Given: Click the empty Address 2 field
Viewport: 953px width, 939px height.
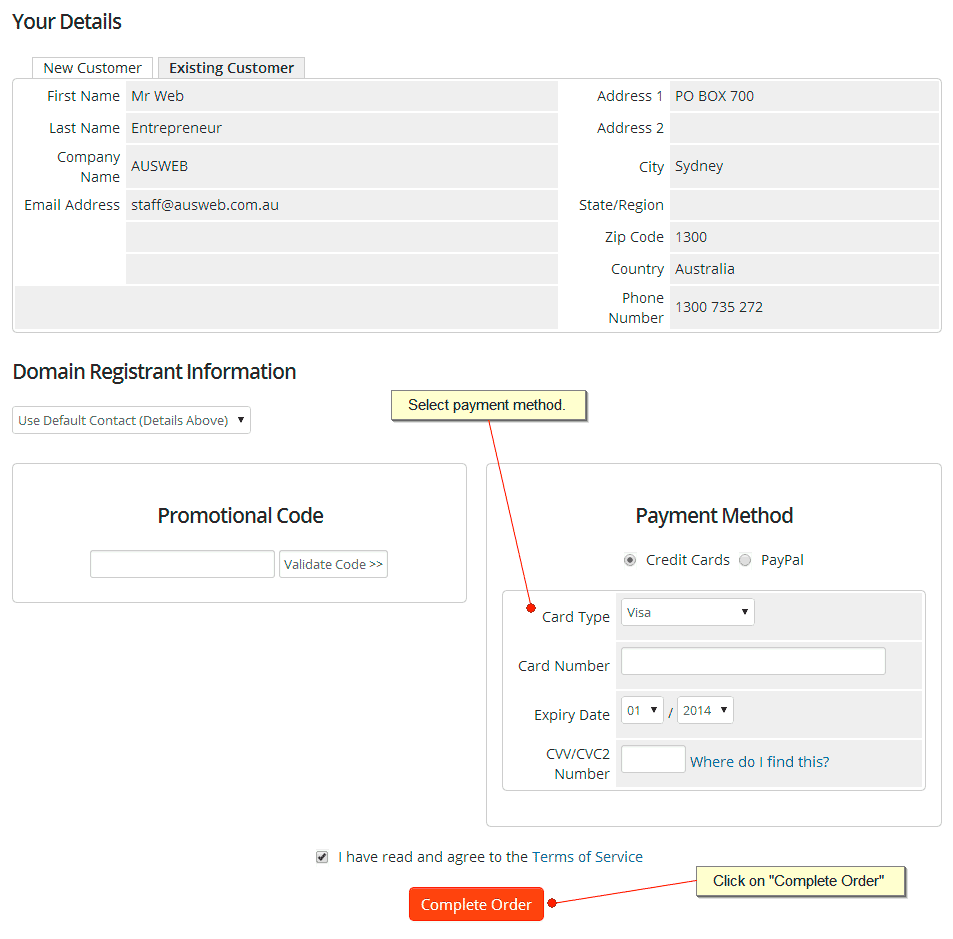Looking at the screenshot, I should [804, 128].
